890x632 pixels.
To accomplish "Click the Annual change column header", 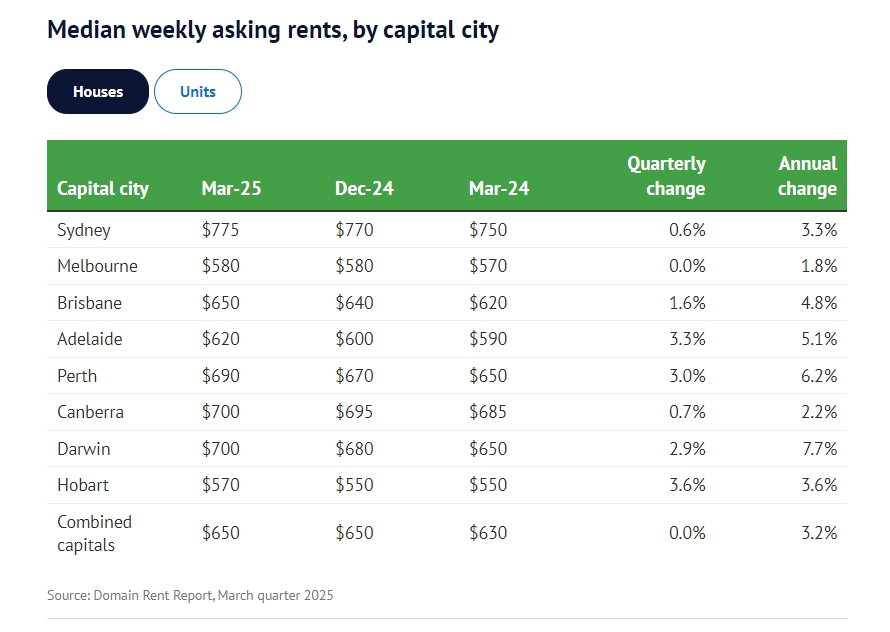I will pos(807,176).
